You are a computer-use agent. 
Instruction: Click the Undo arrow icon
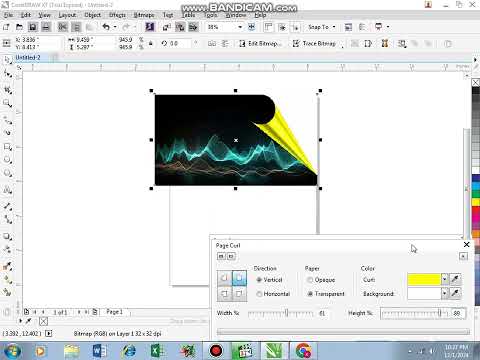(106, 27)
